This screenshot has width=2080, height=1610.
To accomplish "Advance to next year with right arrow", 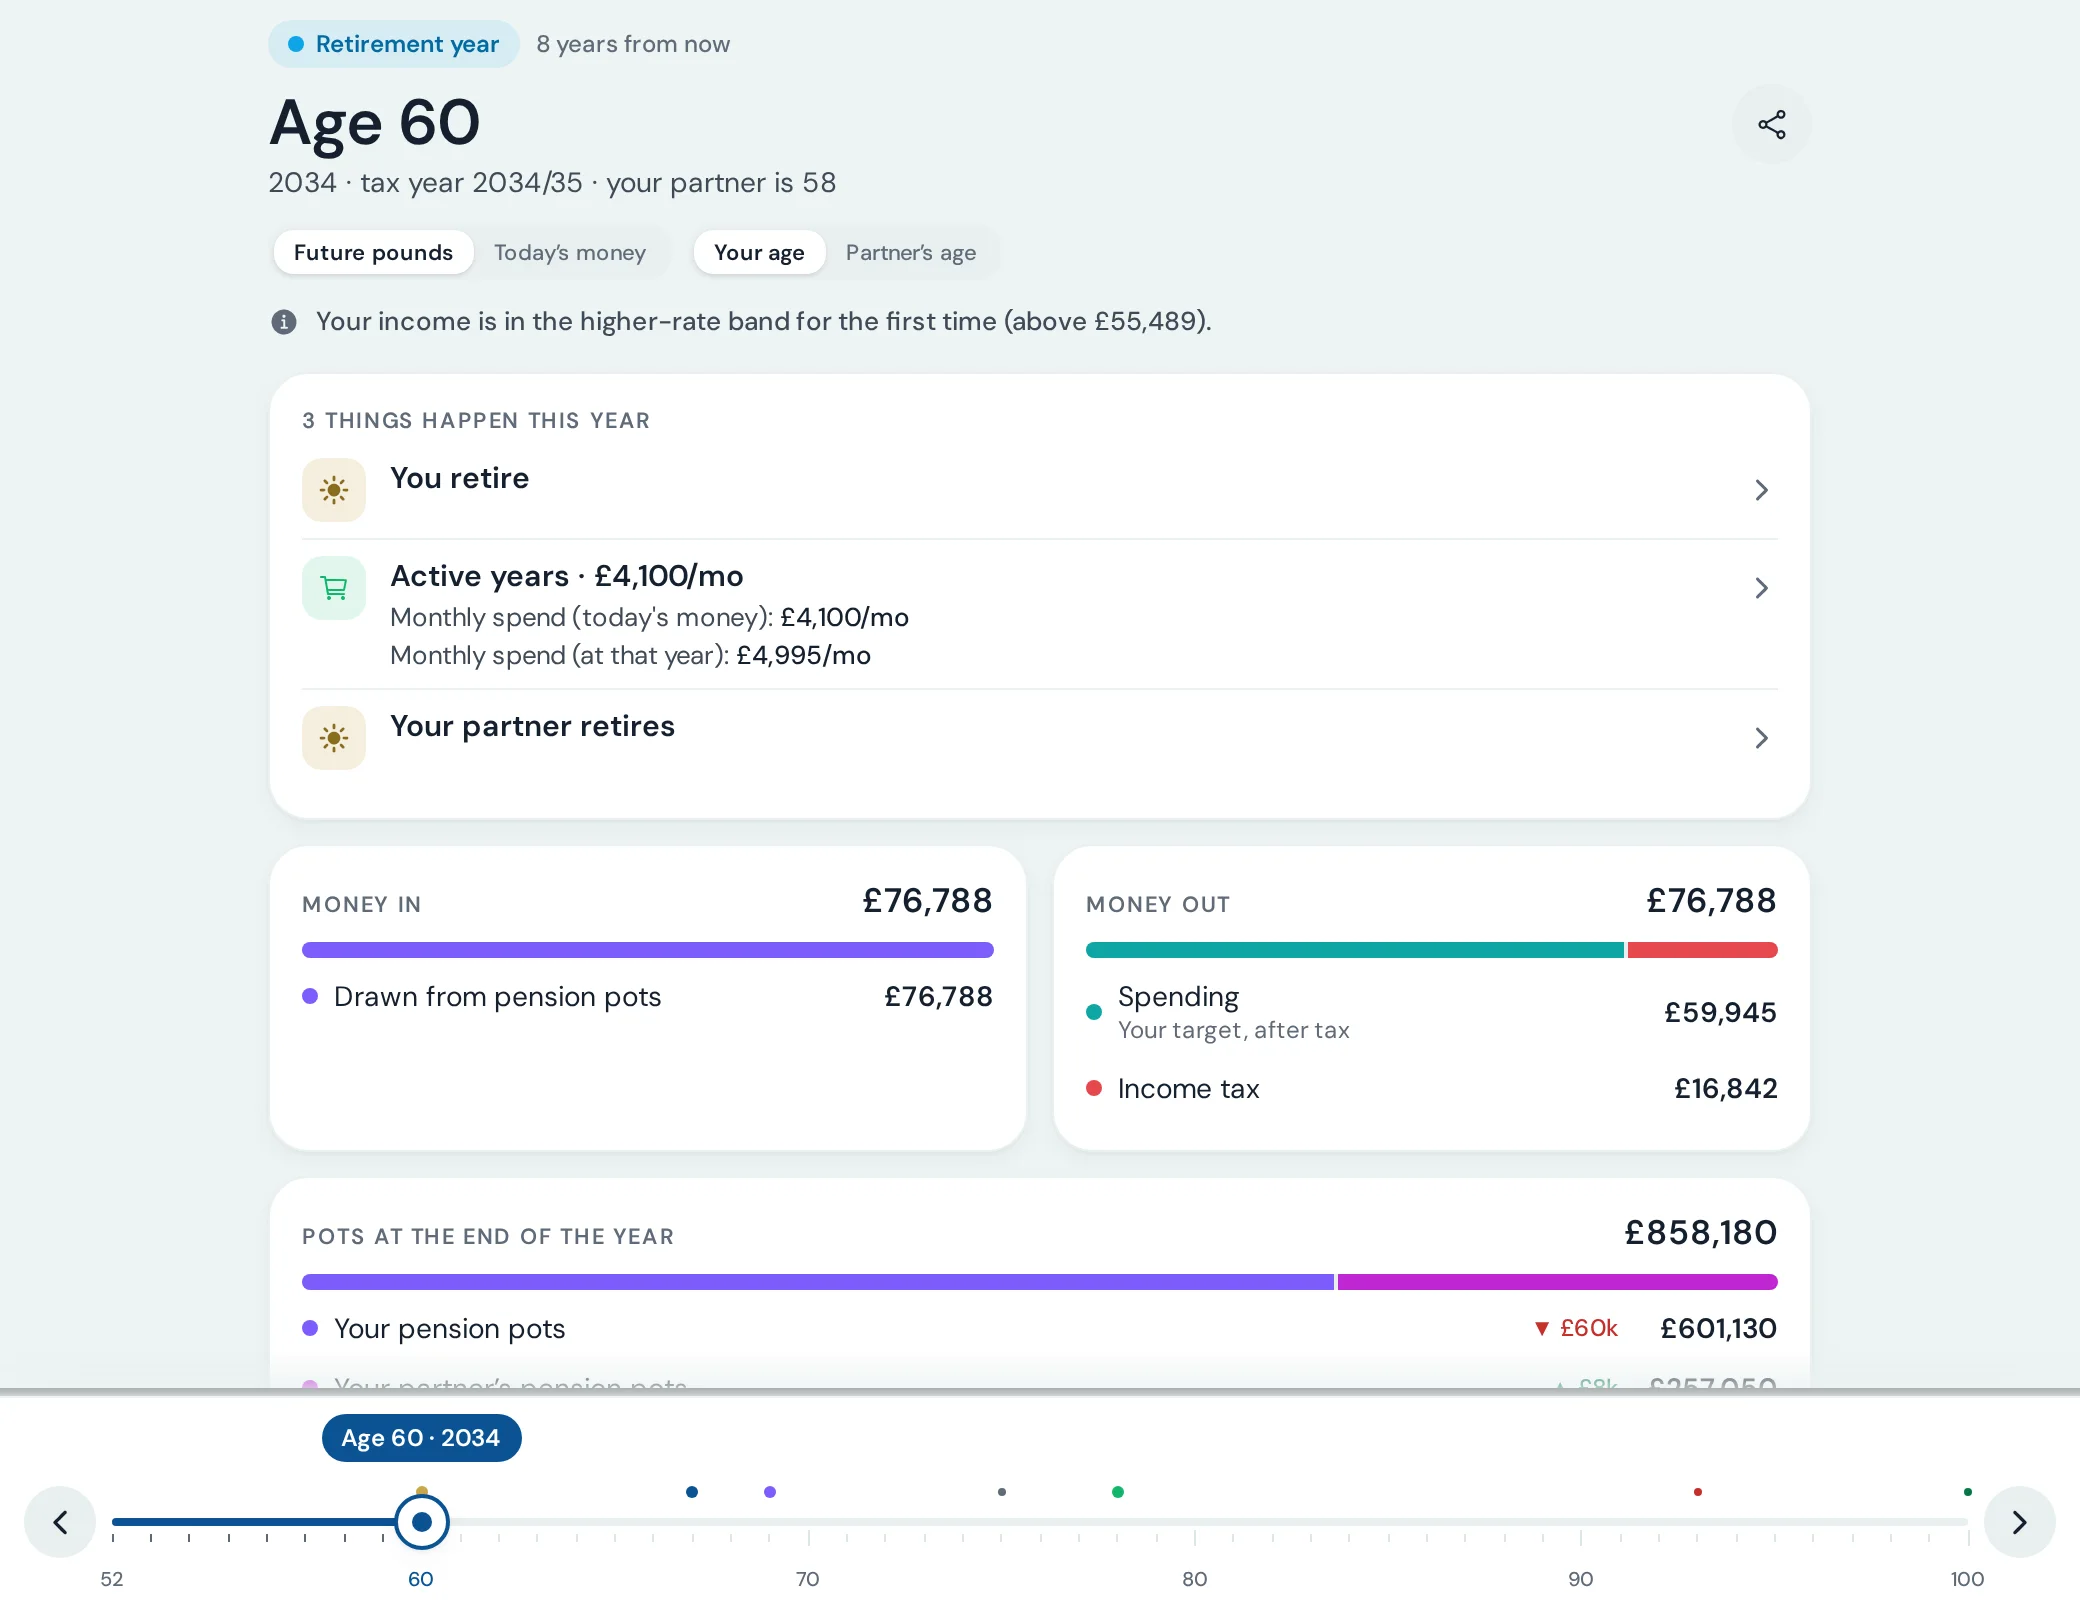I will 2019,1522.
